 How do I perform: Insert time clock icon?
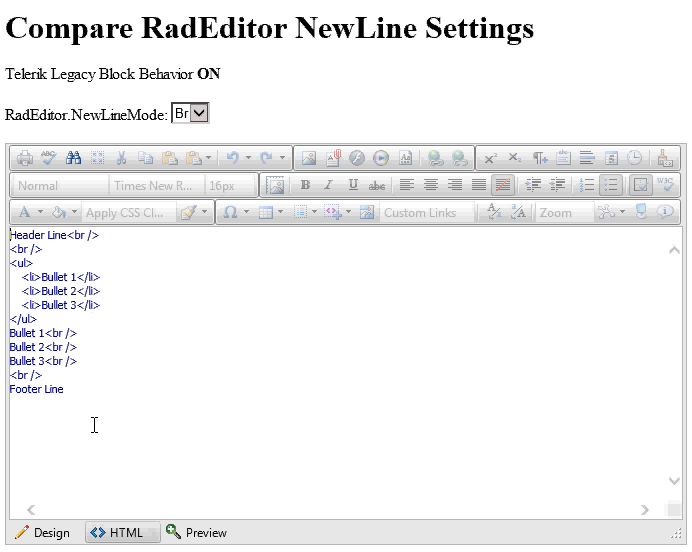coord(635,158)
